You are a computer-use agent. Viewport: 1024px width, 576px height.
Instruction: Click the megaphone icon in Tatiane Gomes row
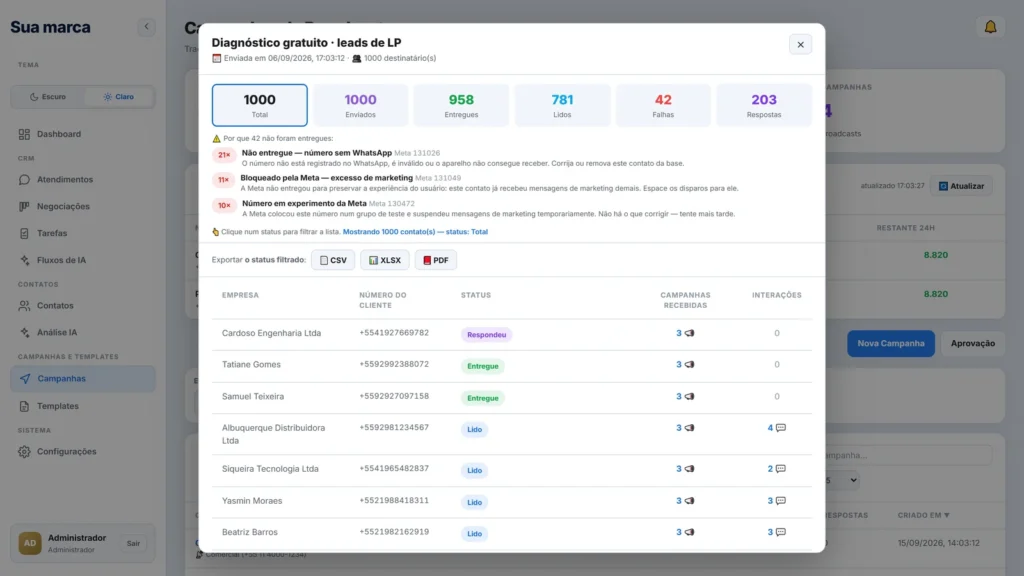coord(689,364)
